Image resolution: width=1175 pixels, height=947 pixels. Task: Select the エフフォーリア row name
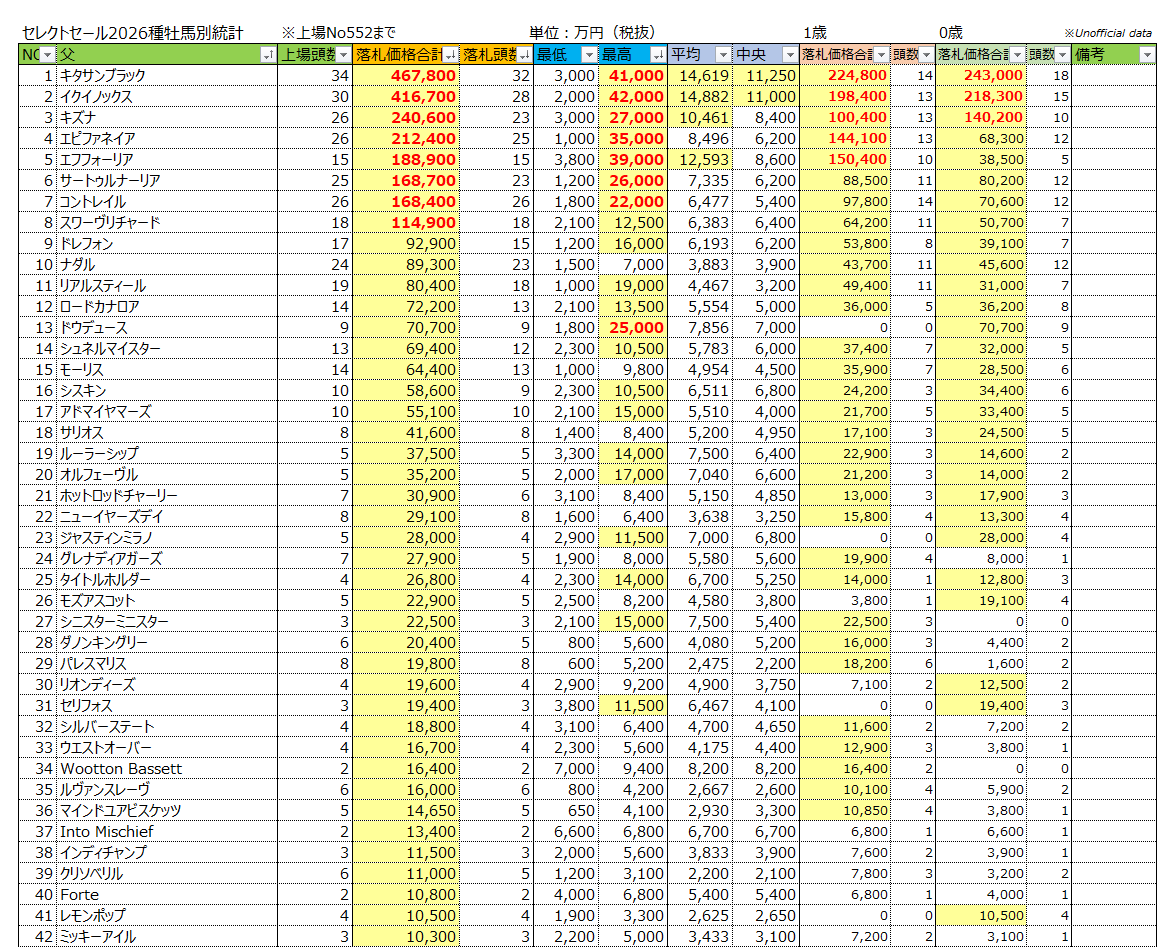pos(167,160)
